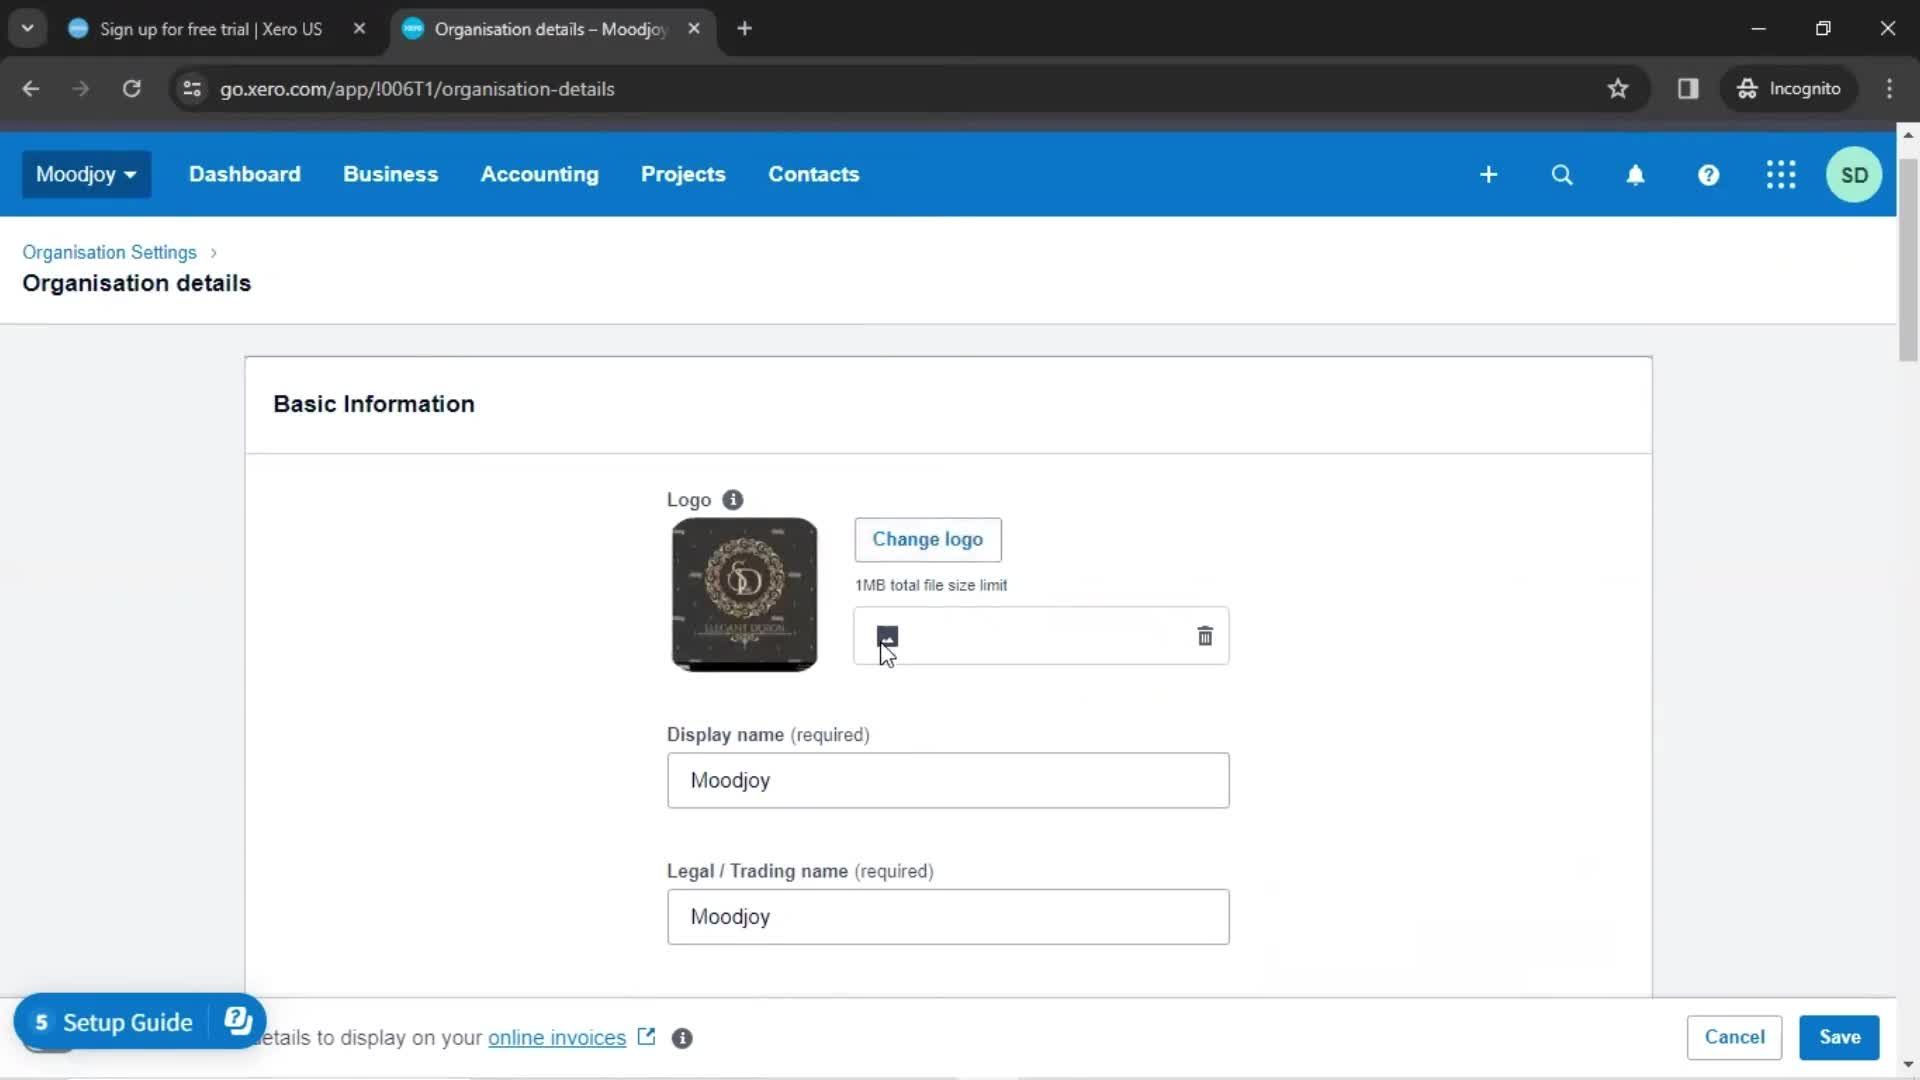Open the Chrome three-dot menu
The height and width of the screenshot is (1080, 1920).
click(x=1889, y=89)
